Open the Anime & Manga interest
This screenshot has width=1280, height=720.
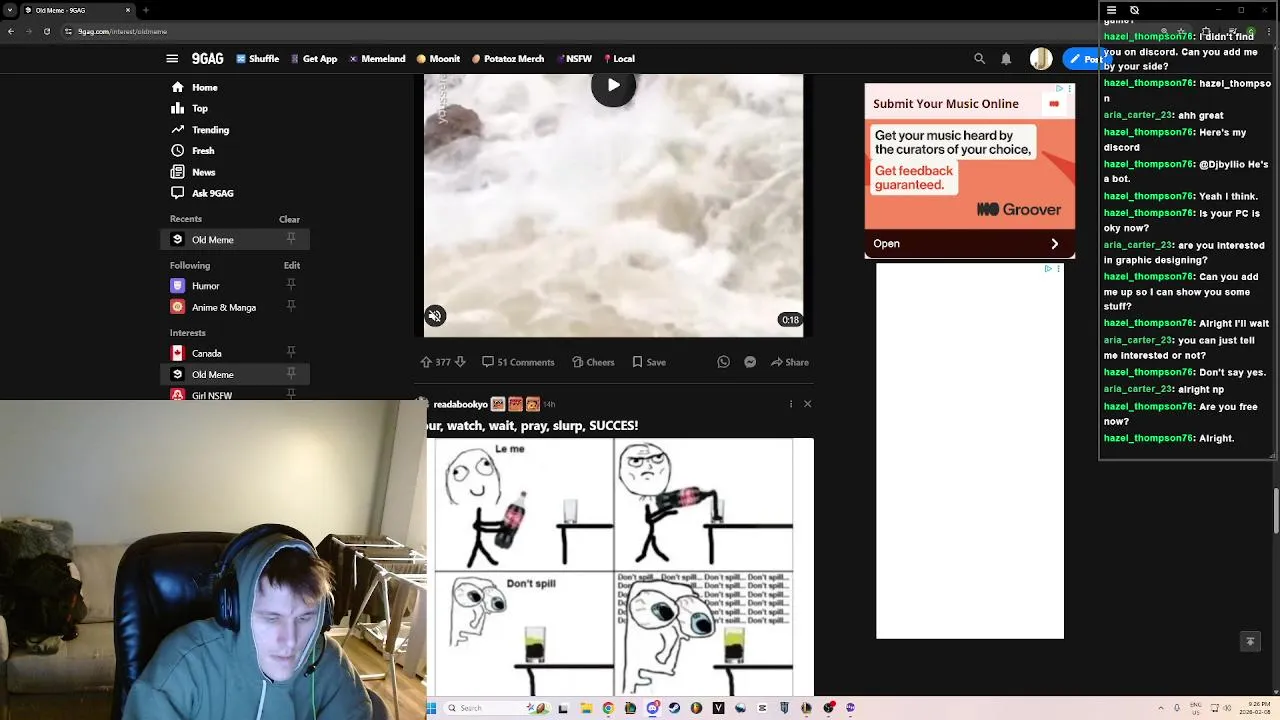click(x=223, y=307)
